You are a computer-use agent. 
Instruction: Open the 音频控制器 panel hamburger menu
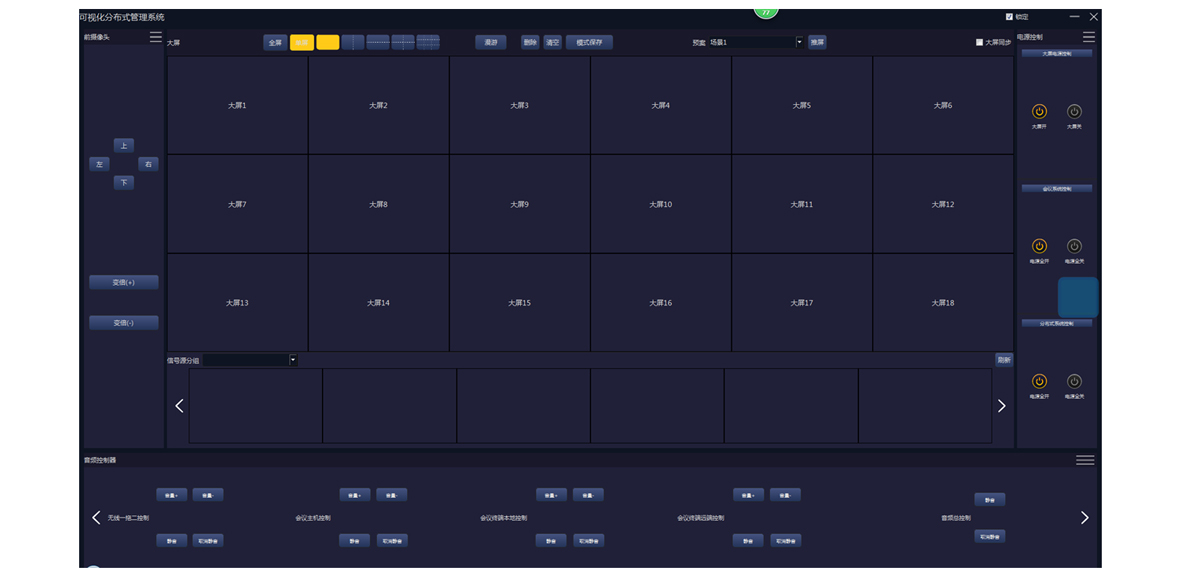tap(1085, 460)
